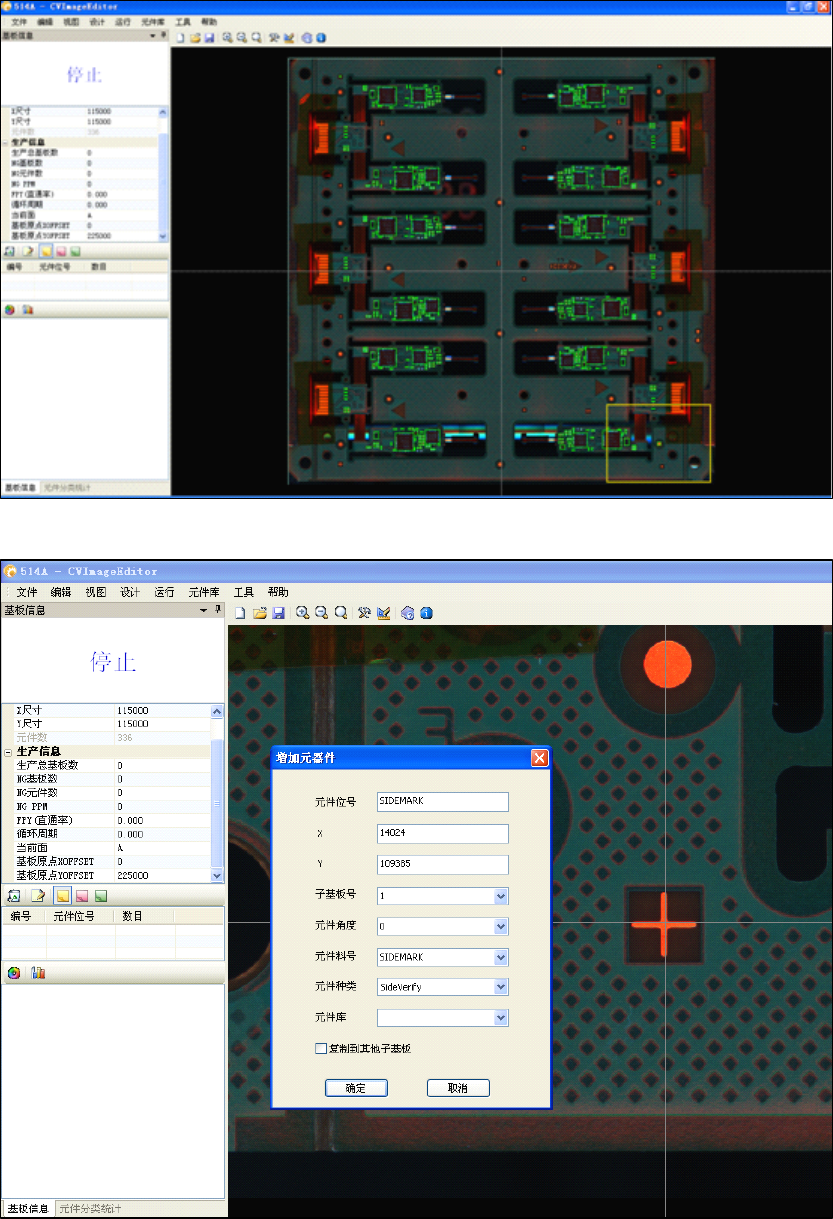
Task: Enable the 复制到其他子基板 checkbox
Action: pyautogui.click(x=321, y=1049)
